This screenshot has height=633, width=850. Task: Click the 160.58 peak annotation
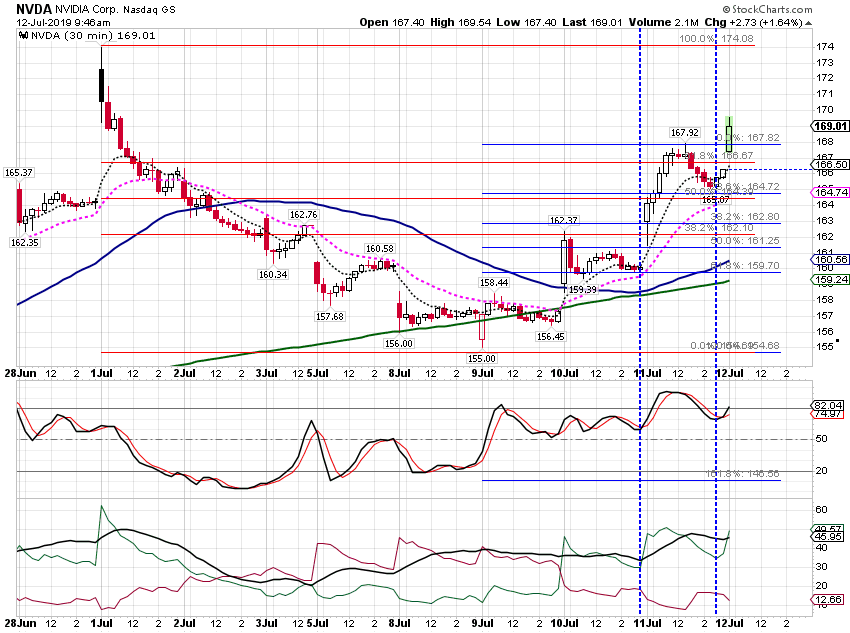[x=379, y=249]
